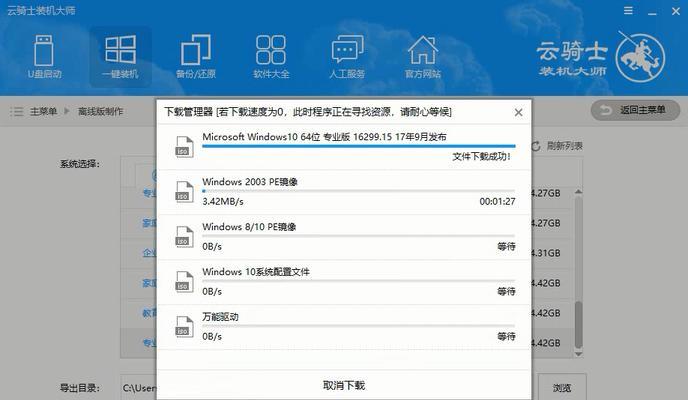Image resolution: width=688 pixels, height=400 pixels.
Task: Click the 万能驱动 row title
Action: click(x=220, y=317)
